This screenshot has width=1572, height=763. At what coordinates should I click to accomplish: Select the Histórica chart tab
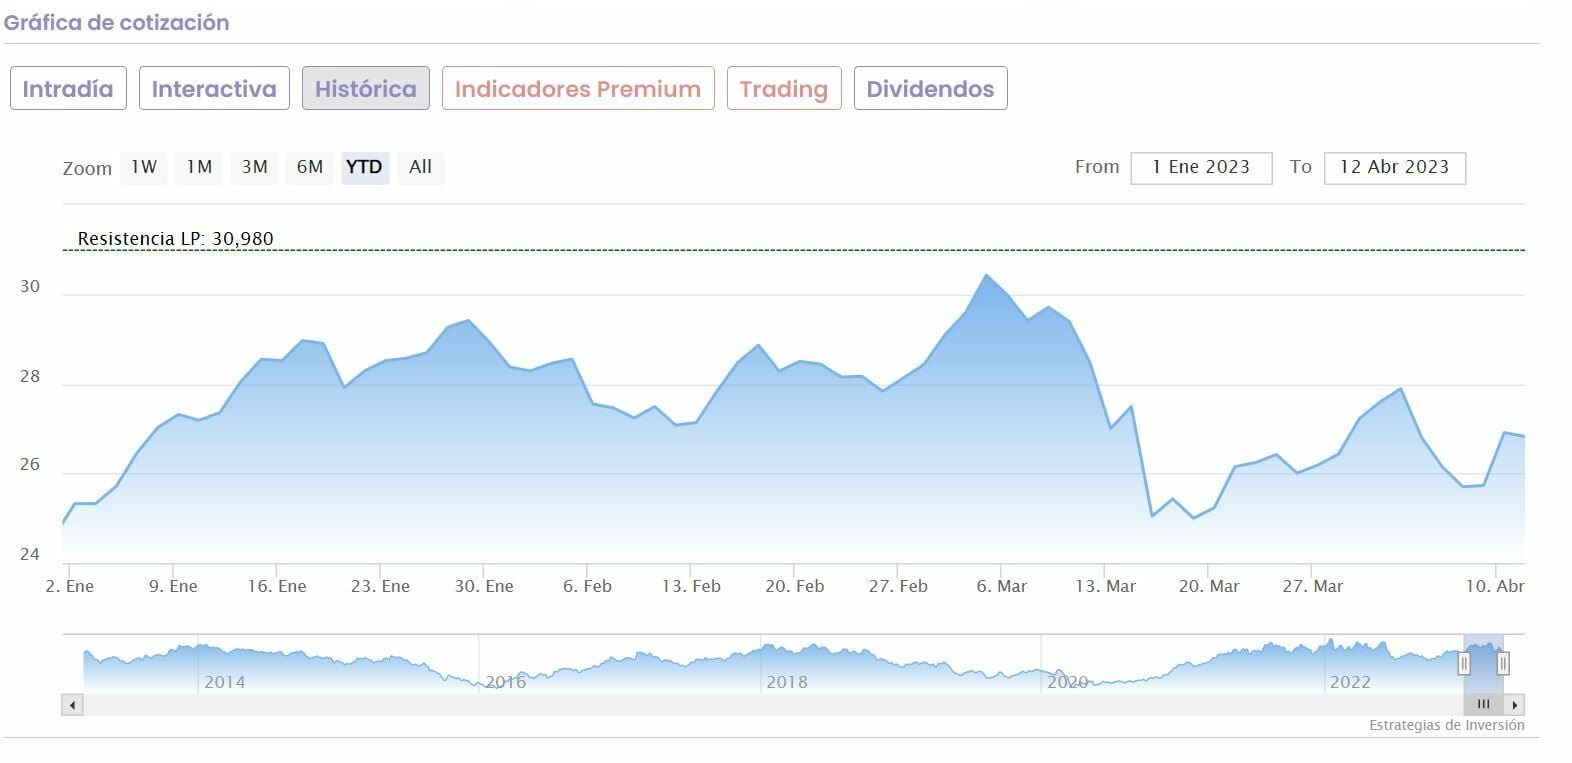coord(366,89)
